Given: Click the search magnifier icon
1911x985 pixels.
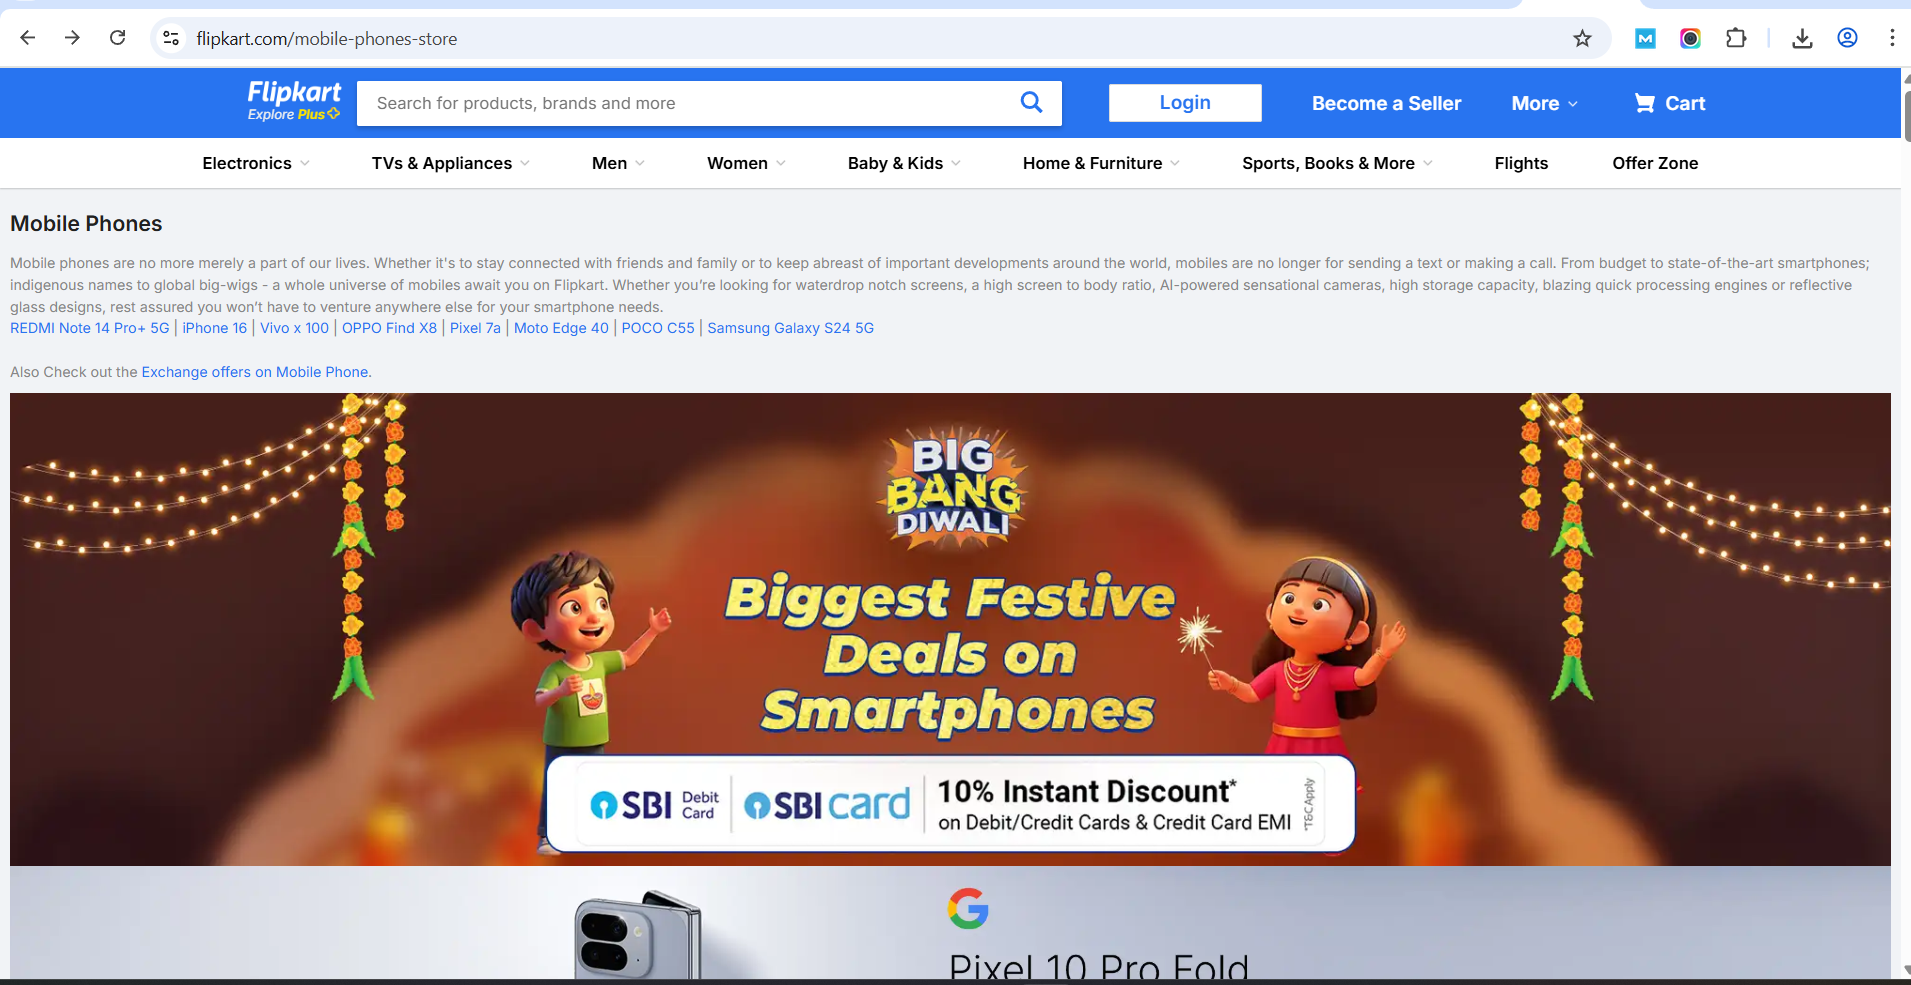Looking at the screenshot, I should 1031,102.
